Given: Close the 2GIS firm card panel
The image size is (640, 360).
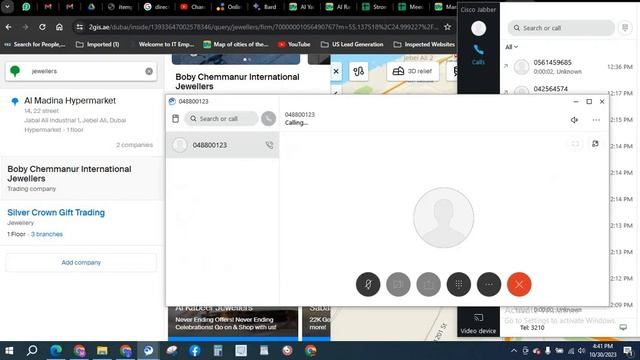Looking at the screenshot, I should (336, 71).
